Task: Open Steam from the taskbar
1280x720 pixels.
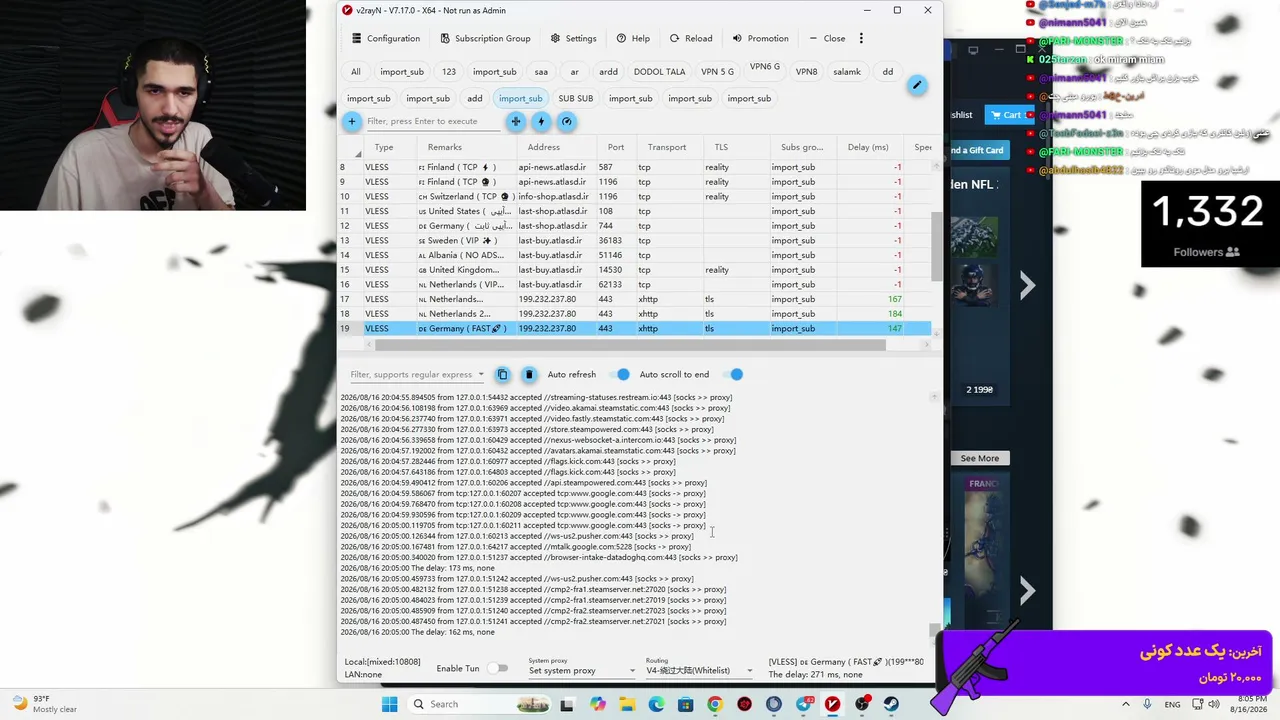Action: (890, 704)
